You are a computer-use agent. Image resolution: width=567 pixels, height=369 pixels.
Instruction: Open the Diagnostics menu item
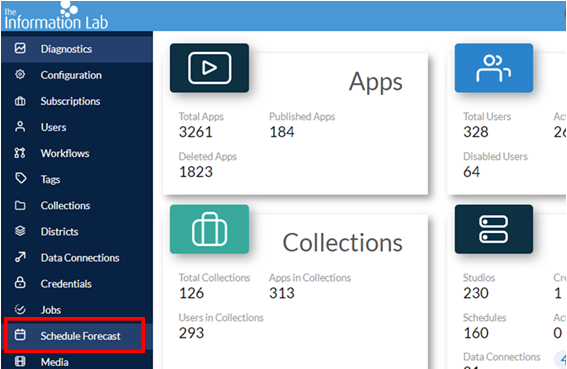(77, 48)
